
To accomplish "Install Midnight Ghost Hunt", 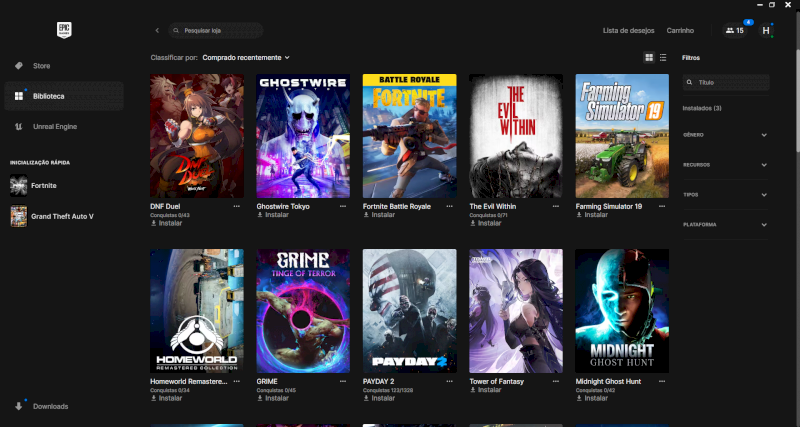I will pyautogui.click(x=592, y=398).
